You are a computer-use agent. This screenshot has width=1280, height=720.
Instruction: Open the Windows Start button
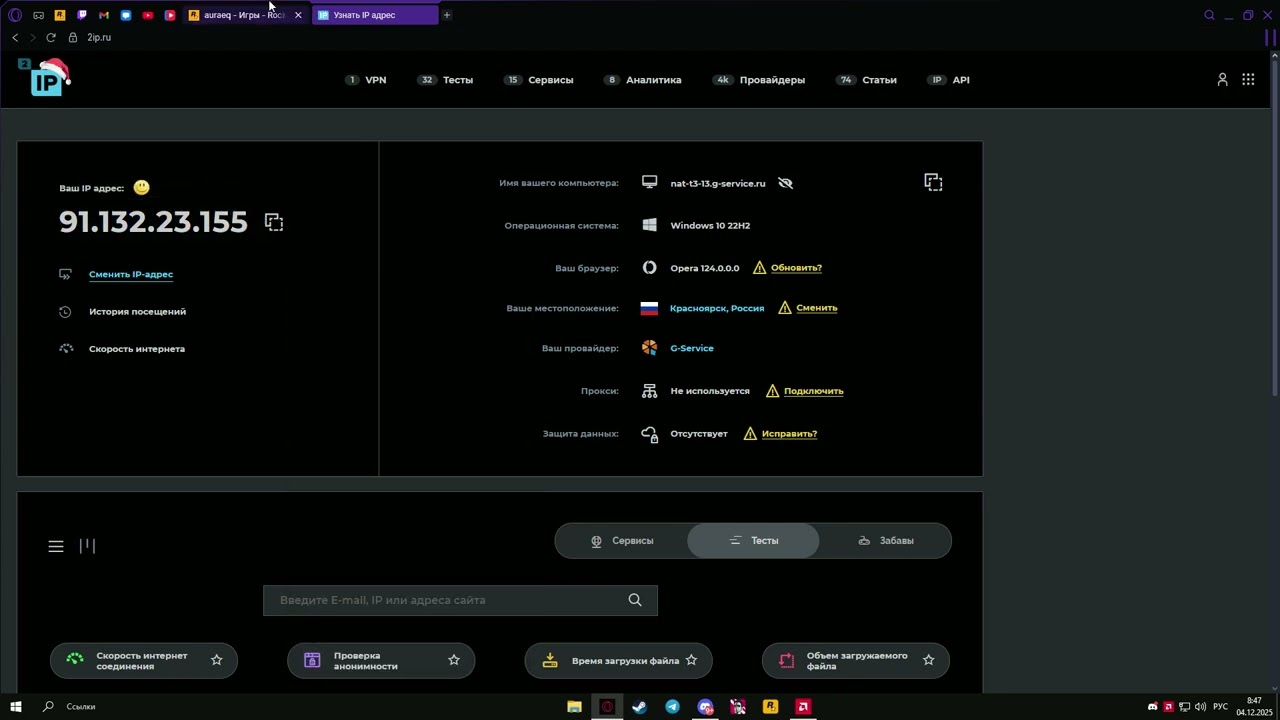click(x=15, y=707)
